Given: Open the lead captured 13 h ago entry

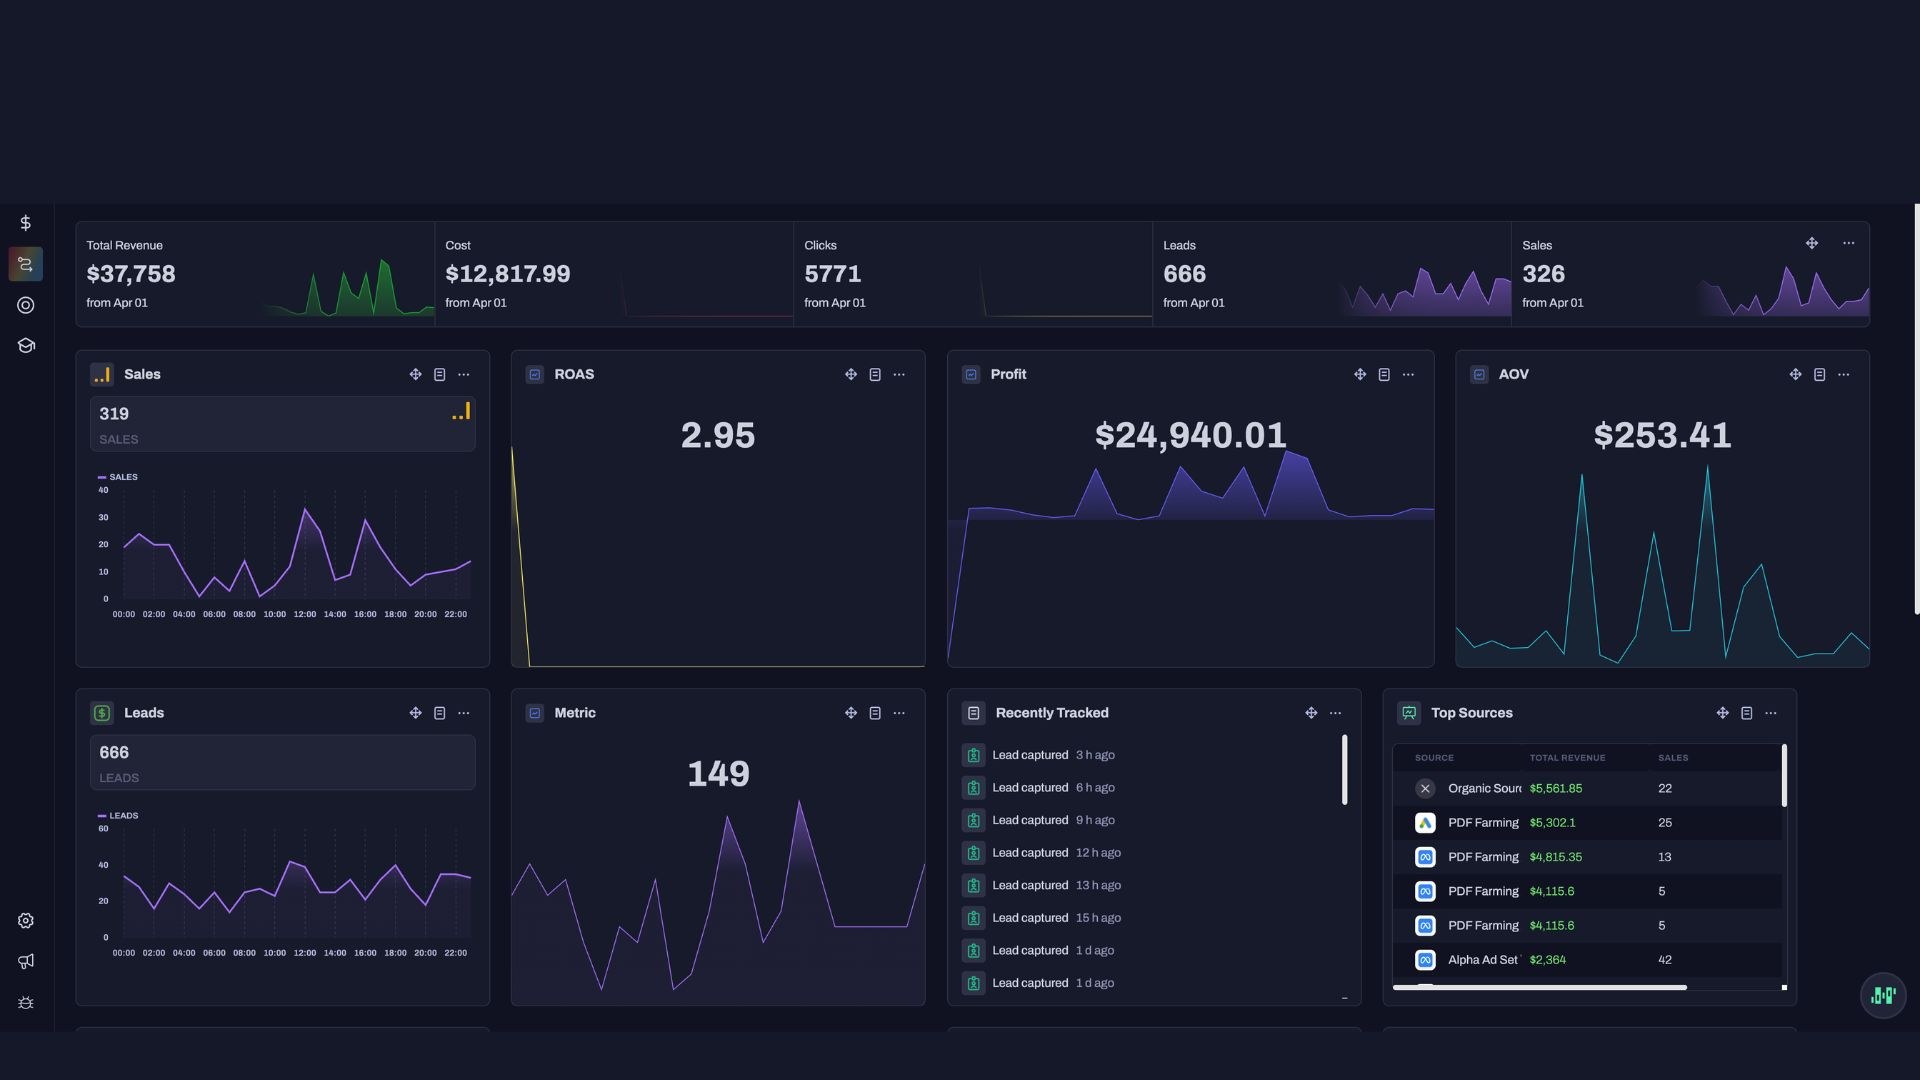Looking at the screenshot, I should click(x=1041, y=885).
